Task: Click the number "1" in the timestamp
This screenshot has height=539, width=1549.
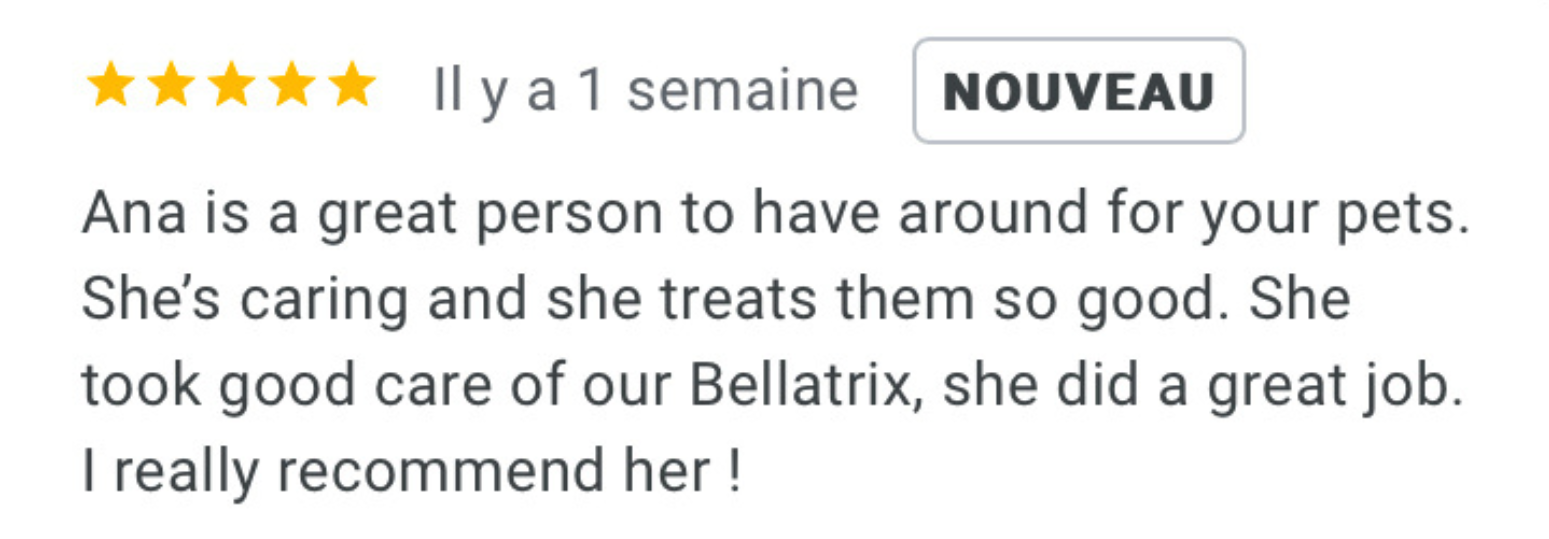Action: [592, 93]
